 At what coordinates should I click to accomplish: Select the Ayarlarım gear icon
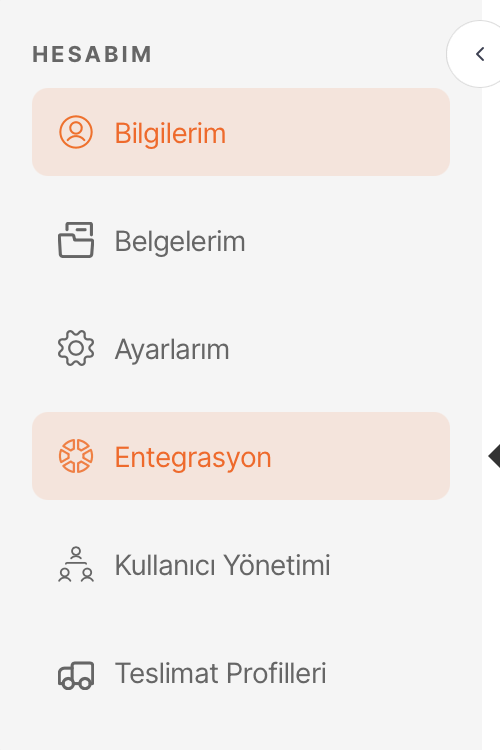pos(76,348)
